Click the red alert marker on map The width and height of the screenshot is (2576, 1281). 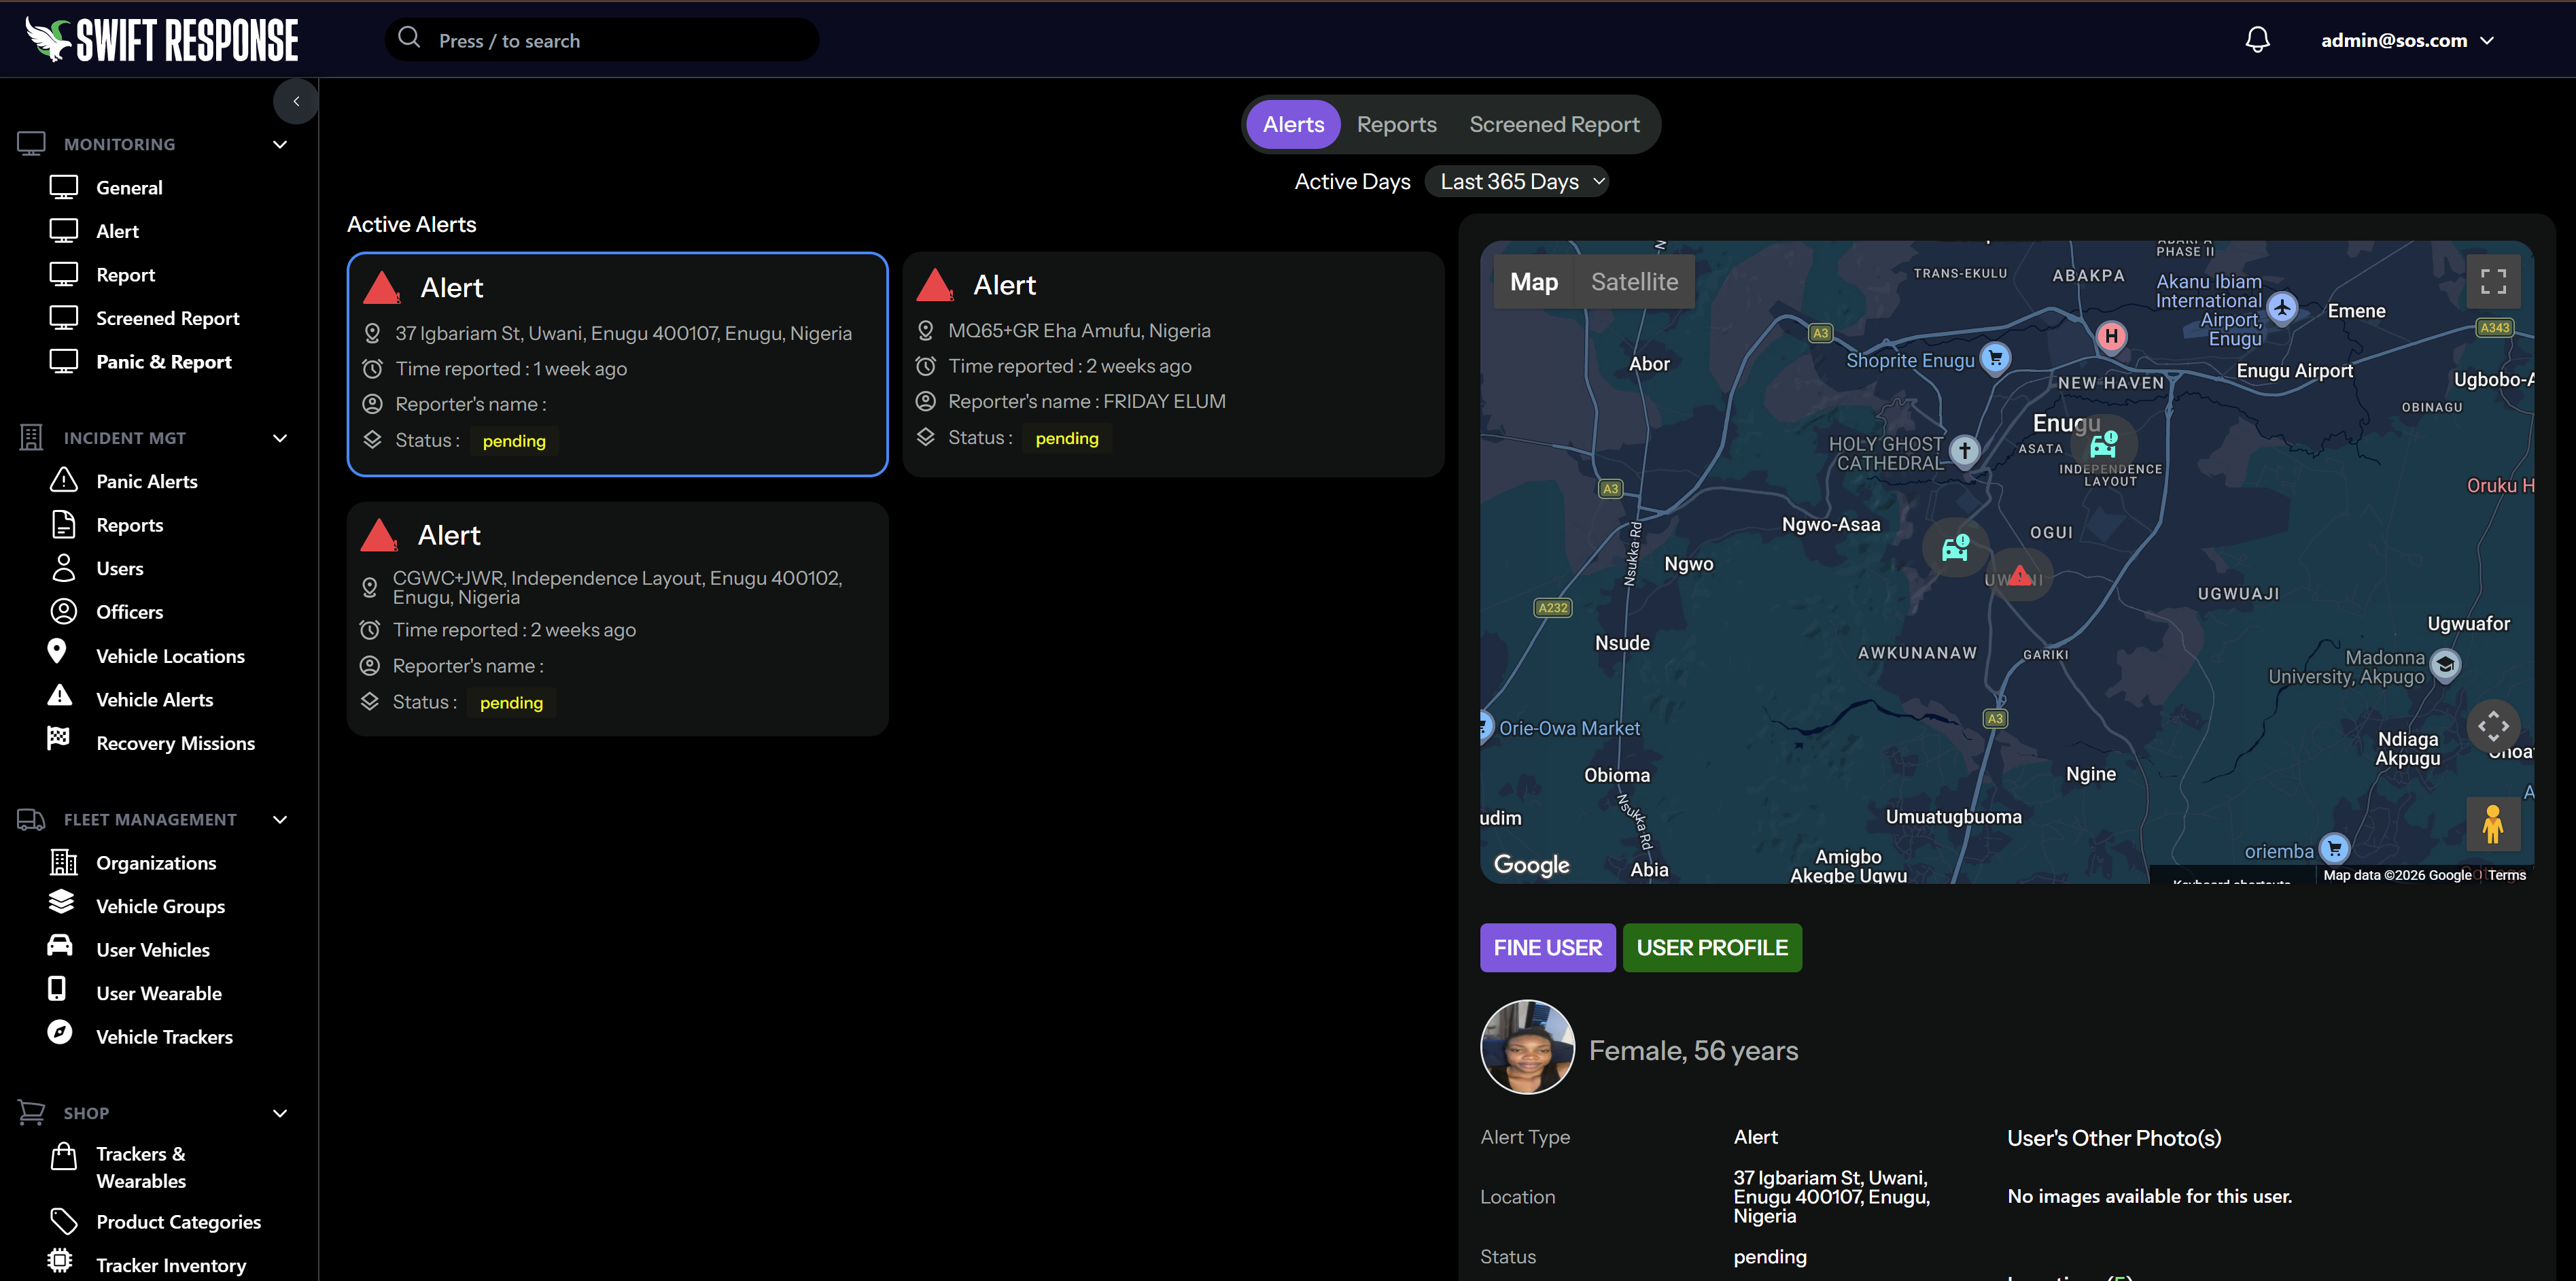point(2020,575)
